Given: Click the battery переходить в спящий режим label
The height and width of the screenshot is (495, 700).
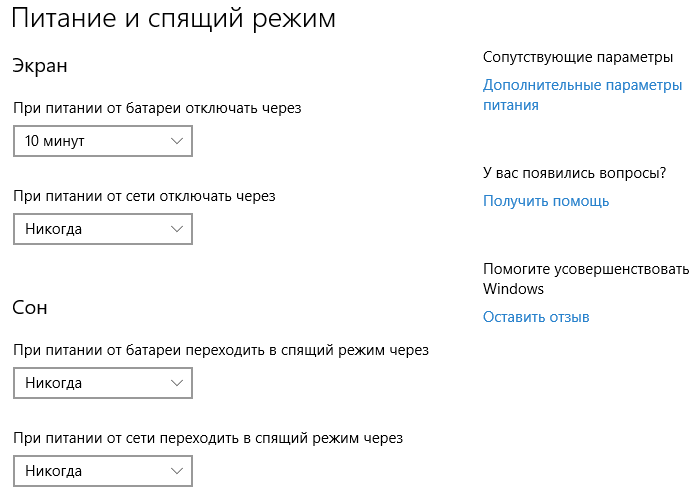Looking at the screenshot, I should 221,350.
